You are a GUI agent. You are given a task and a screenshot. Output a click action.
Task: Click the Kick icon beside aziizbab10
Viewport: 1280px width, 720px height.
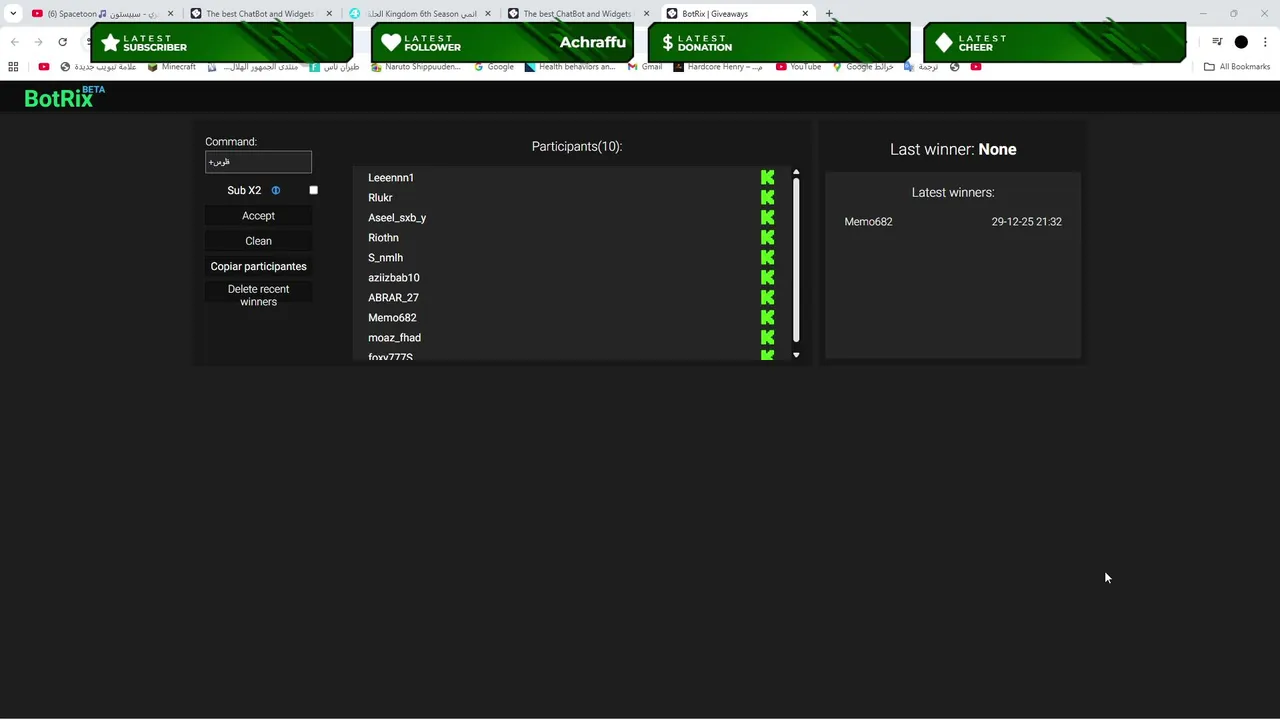[767, 278]
